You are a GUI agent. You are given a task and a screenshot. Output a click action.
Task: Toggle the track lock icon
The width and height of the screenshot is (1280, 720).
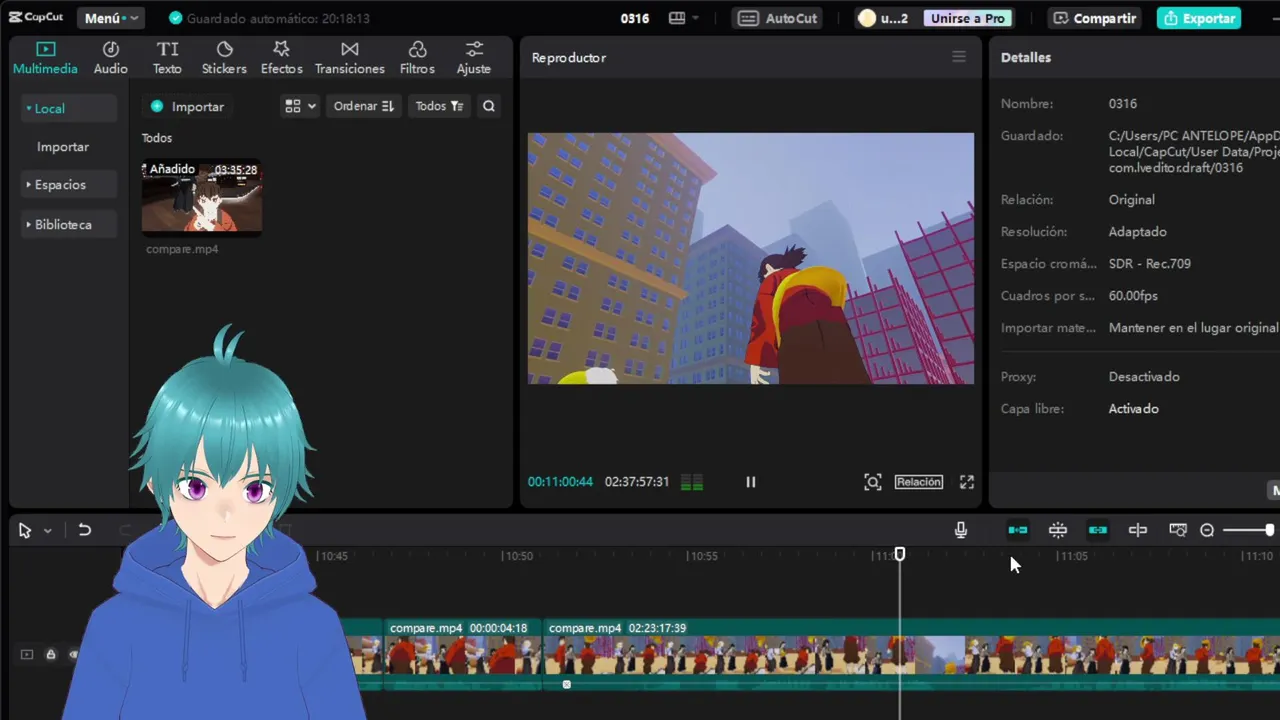50,654
